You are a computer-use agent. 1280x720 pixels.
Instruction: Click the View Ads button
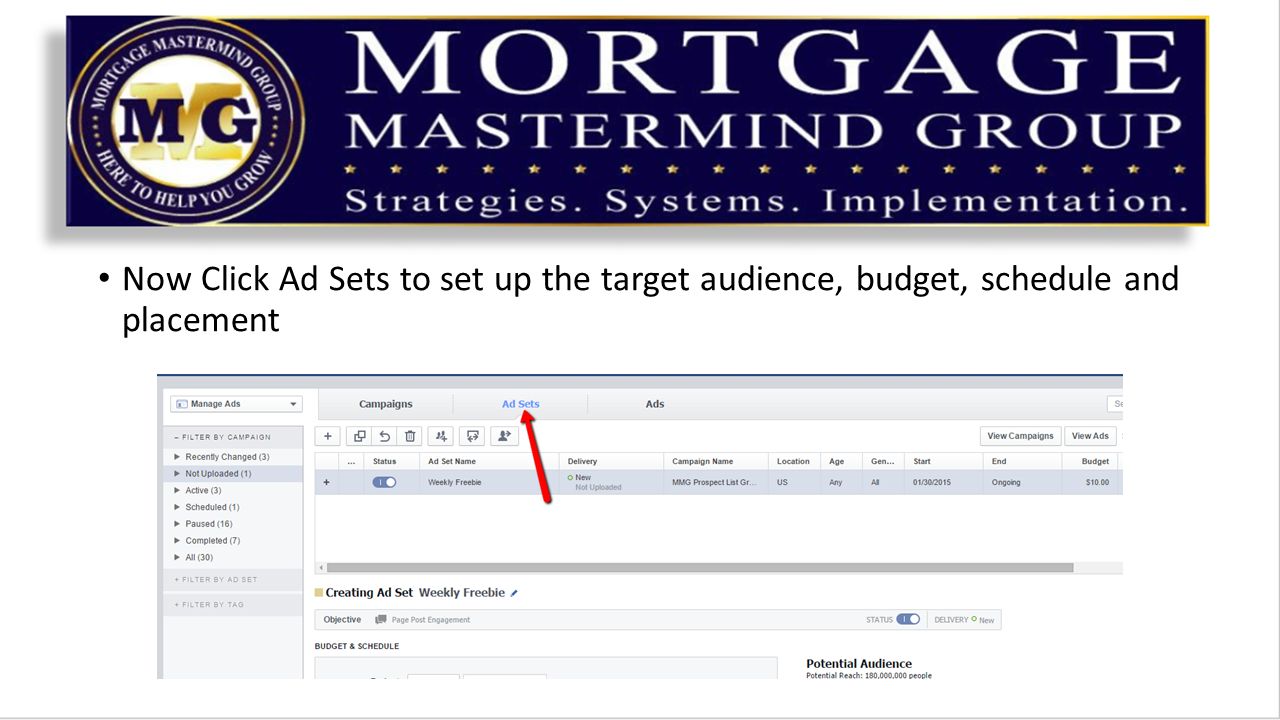point(1091,436)
